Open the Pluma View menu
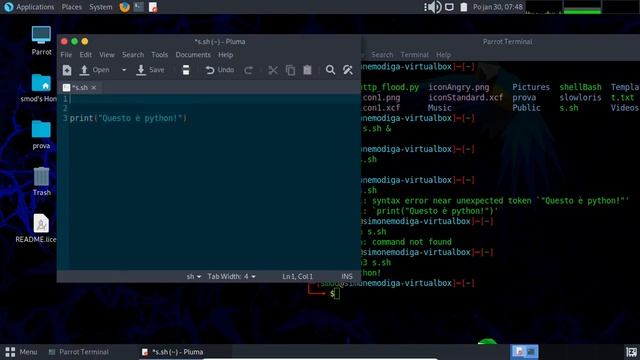 (x=107, y=55)
